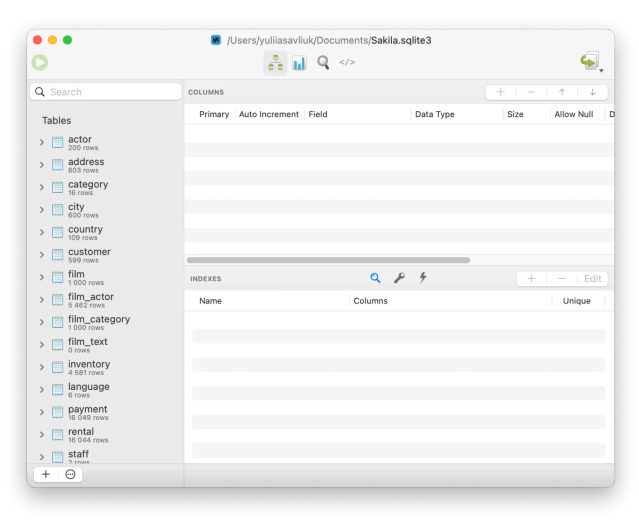Screen dimensions: 639x526
Task: Click the horizontal scrollbar in Columns pane
Action: [x=328, y=260]
